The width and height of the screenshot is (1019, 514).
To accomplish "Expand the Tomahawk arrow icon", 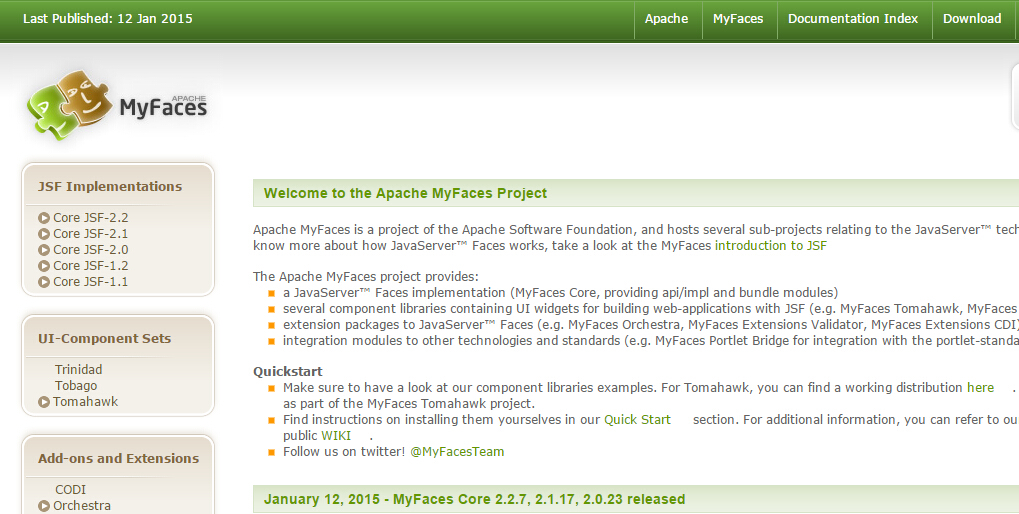I will (44, 402).
